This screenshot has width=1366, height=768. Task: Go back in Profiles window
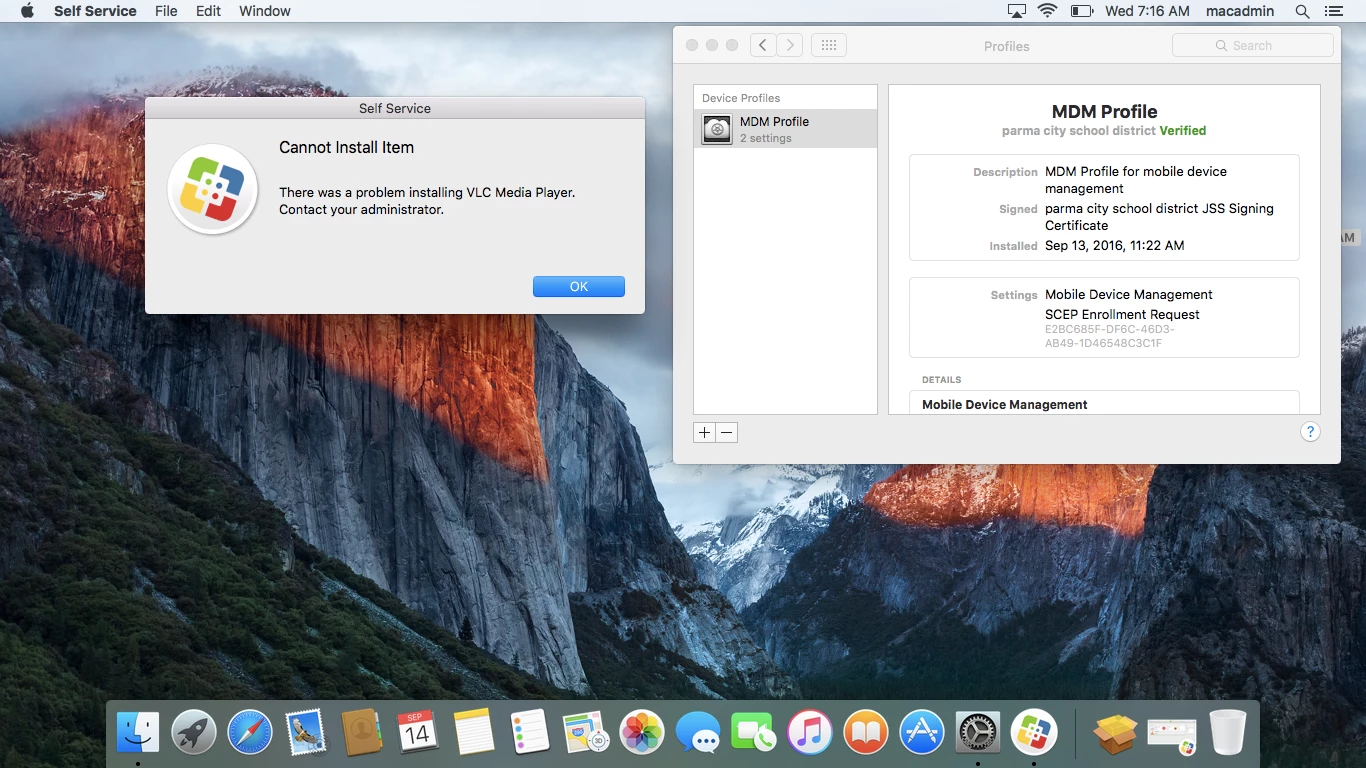pyautogui.click(x=763, y=45)
